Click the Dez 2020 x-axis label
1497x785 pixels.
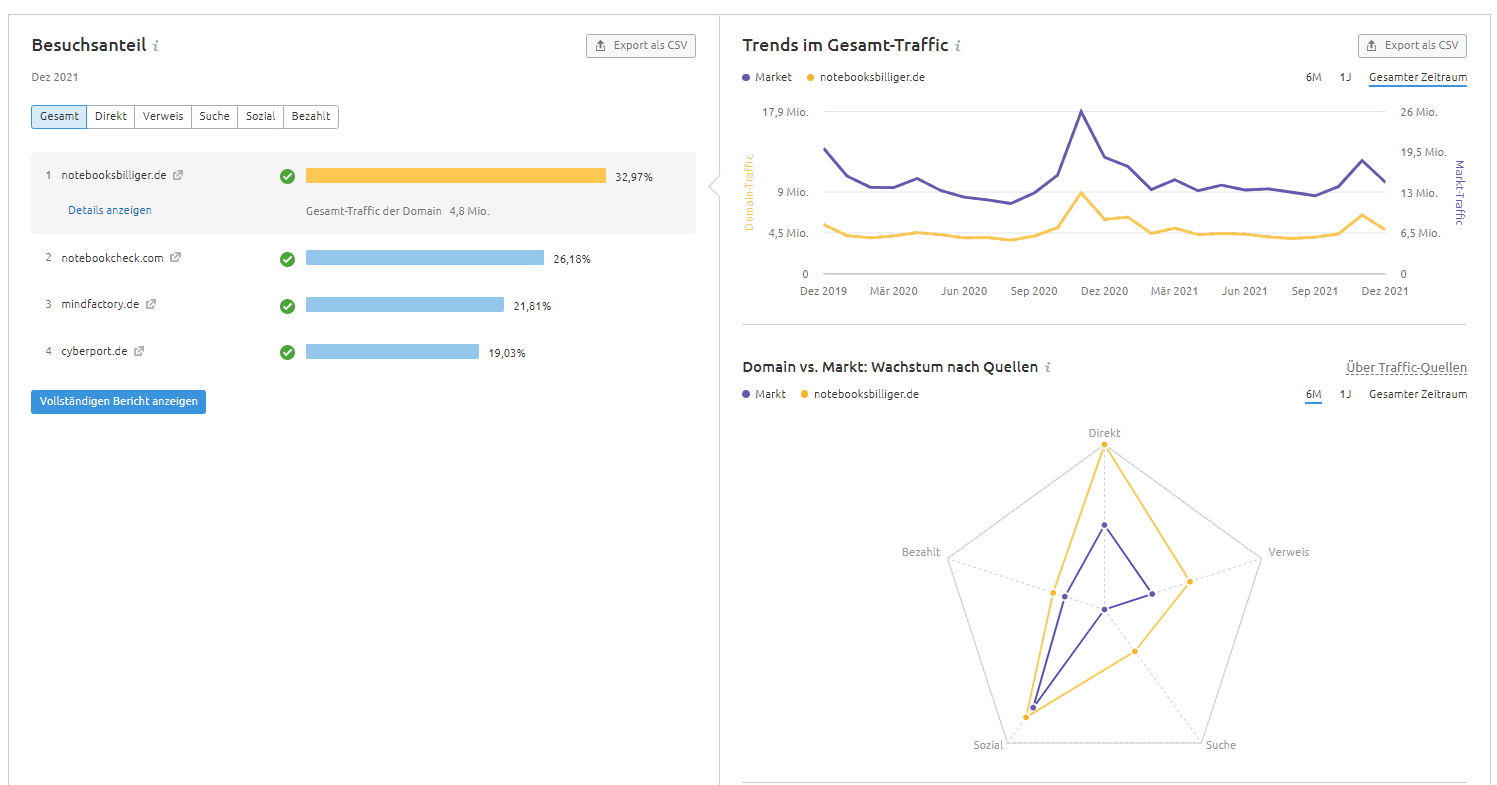coord(1104,291)
